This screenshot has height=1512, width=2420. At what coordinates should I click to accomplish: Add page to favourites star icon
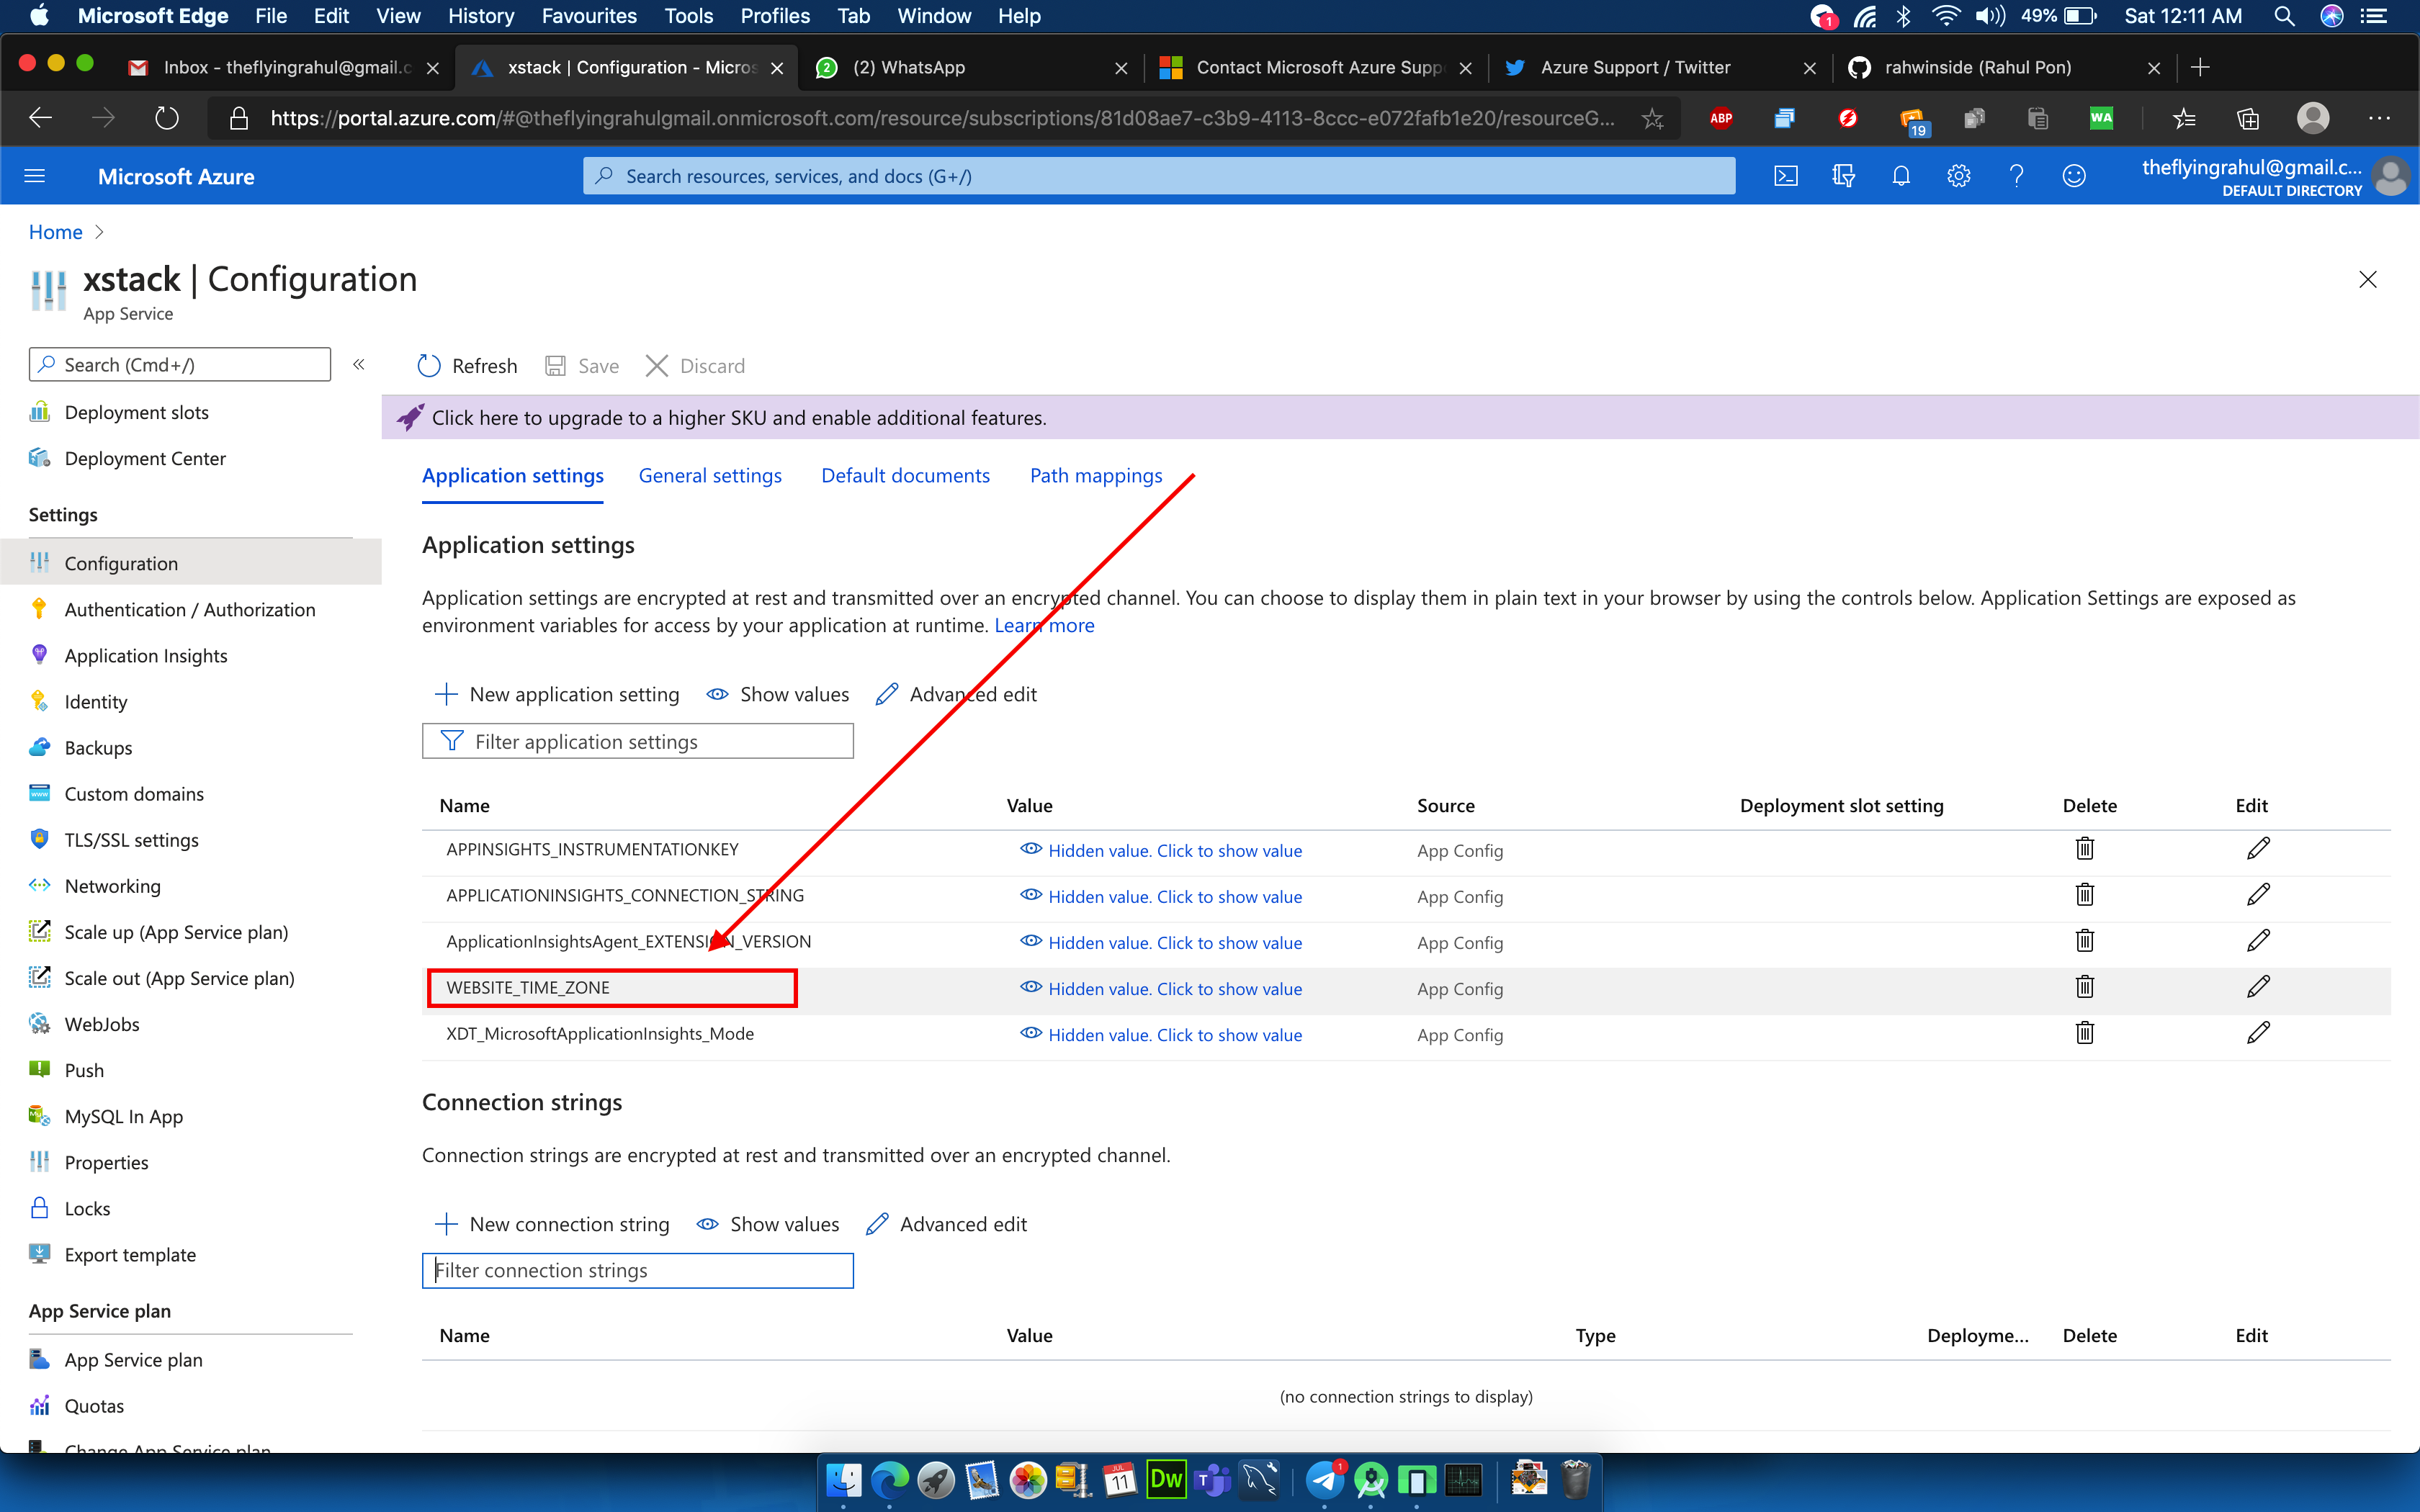pos(1652,119)
